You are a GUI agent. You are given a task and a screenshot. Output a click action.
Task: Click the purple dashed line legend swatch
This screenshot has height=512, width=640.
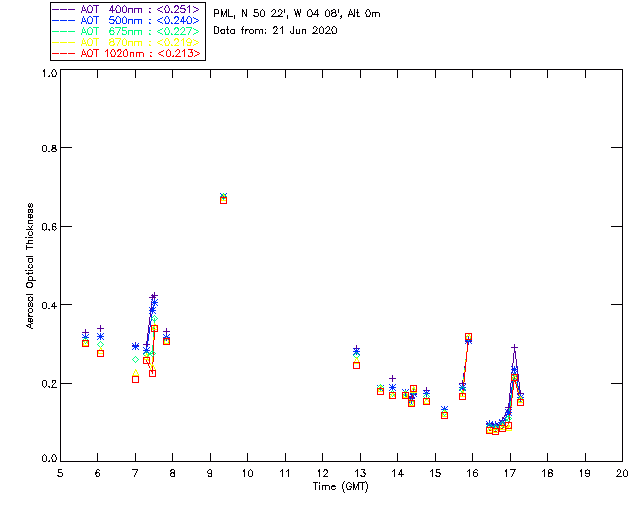tap(64, 9)
